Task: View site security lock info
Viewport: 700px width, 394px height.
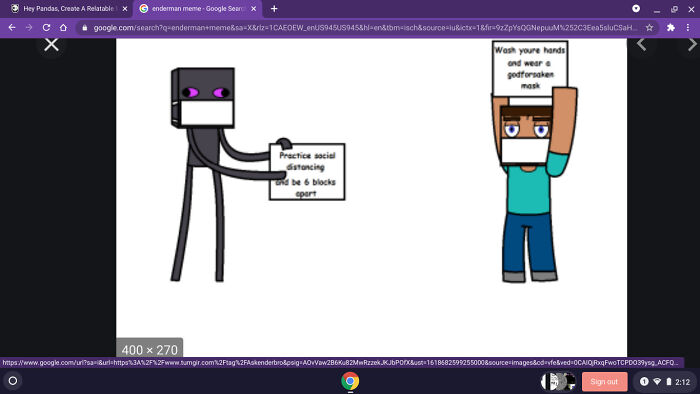Action: pos(84,28)
